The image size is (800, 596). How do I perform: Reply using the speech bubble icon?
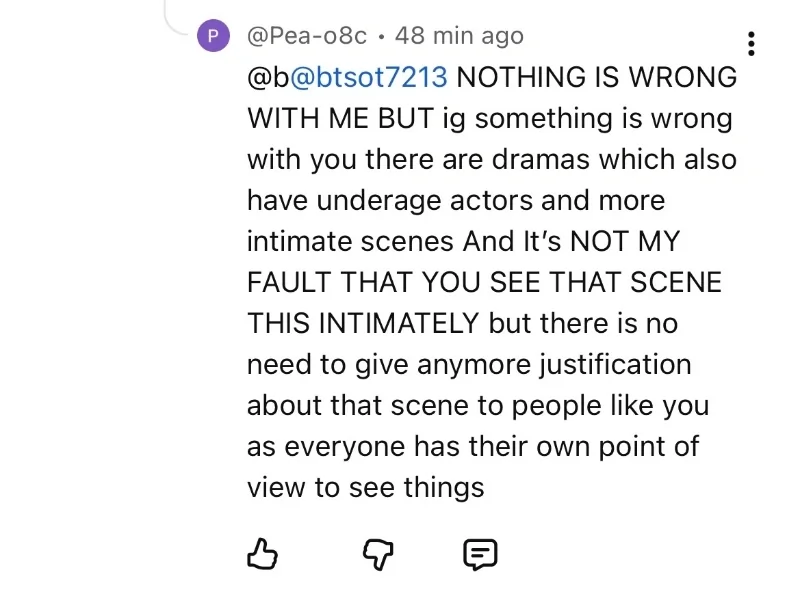pyautogui.click(x=480, y=552)
